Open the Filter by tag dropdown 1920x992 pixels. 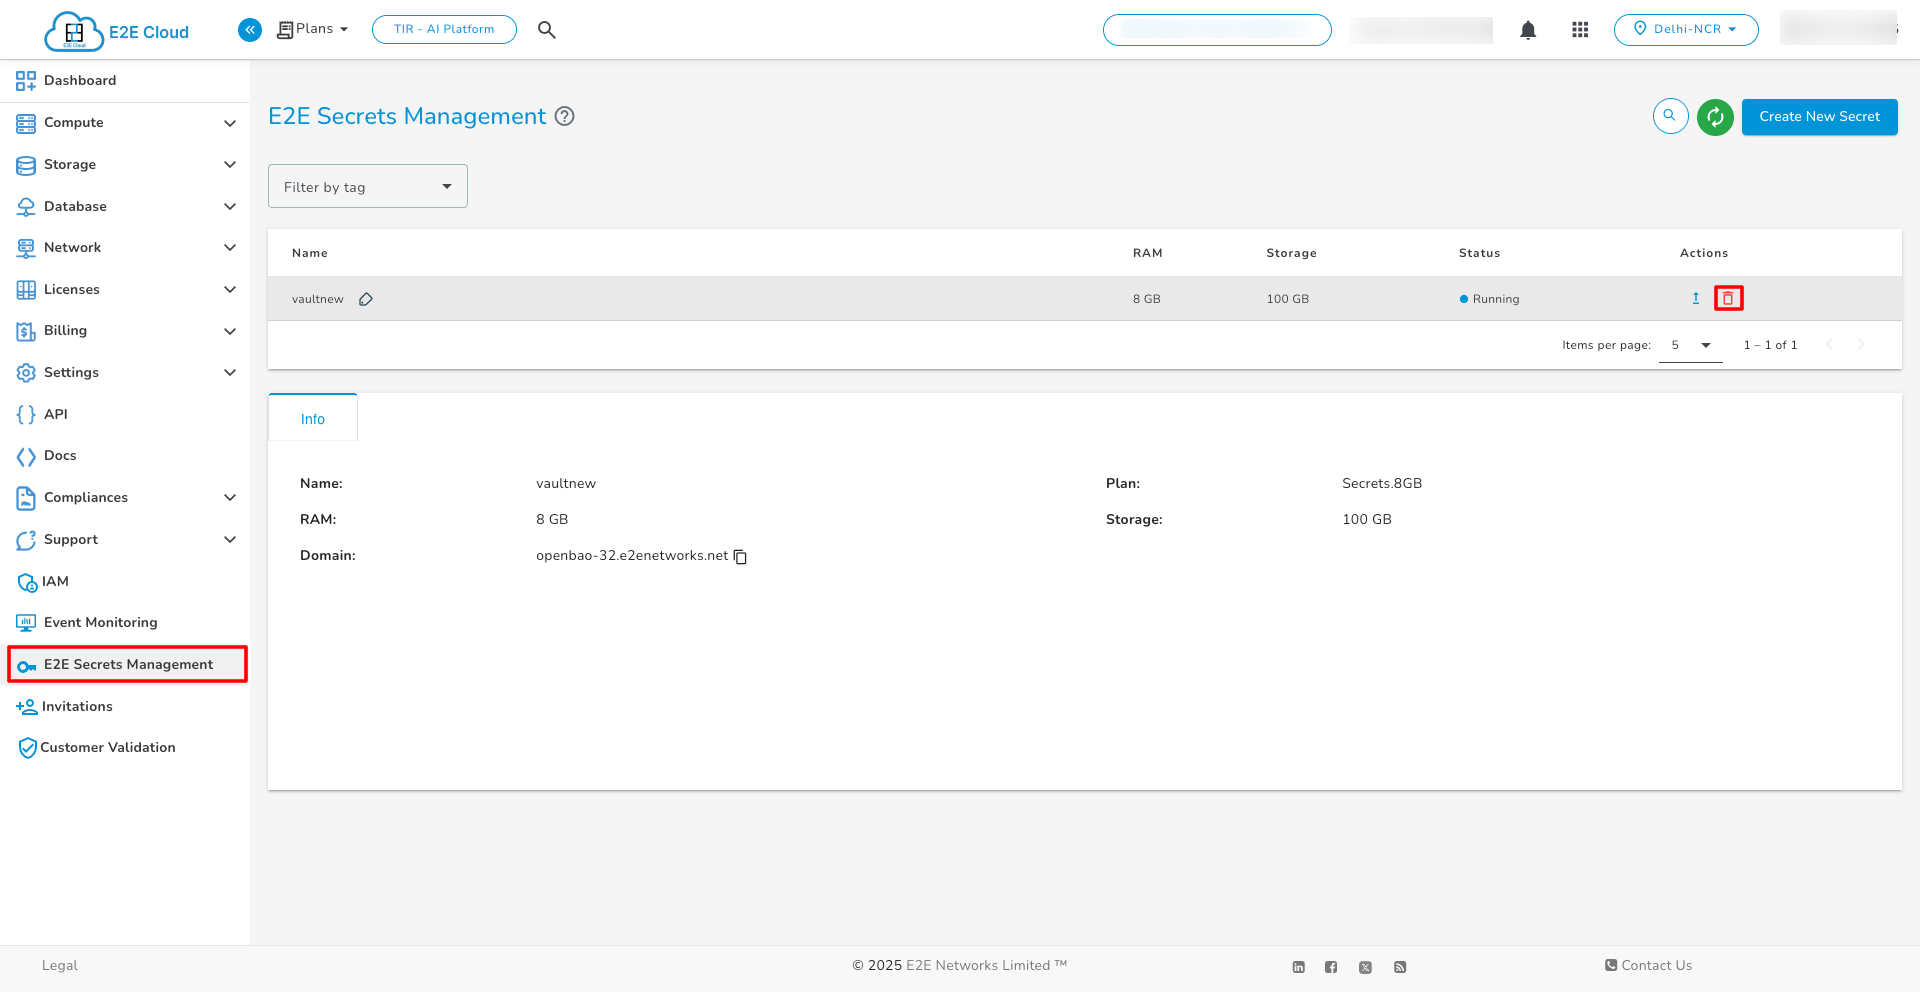[x=367, y=186]
